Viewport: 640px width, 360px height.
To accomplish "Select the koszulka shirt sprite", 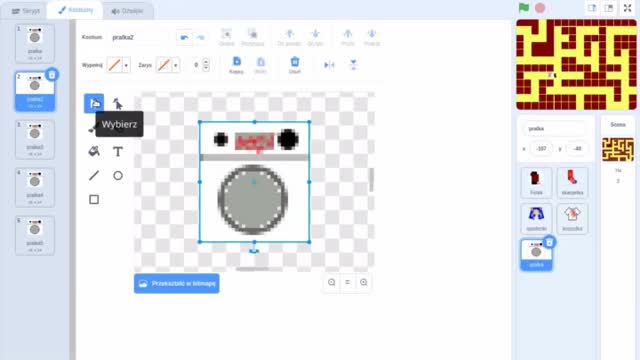I will click(572, 219).
